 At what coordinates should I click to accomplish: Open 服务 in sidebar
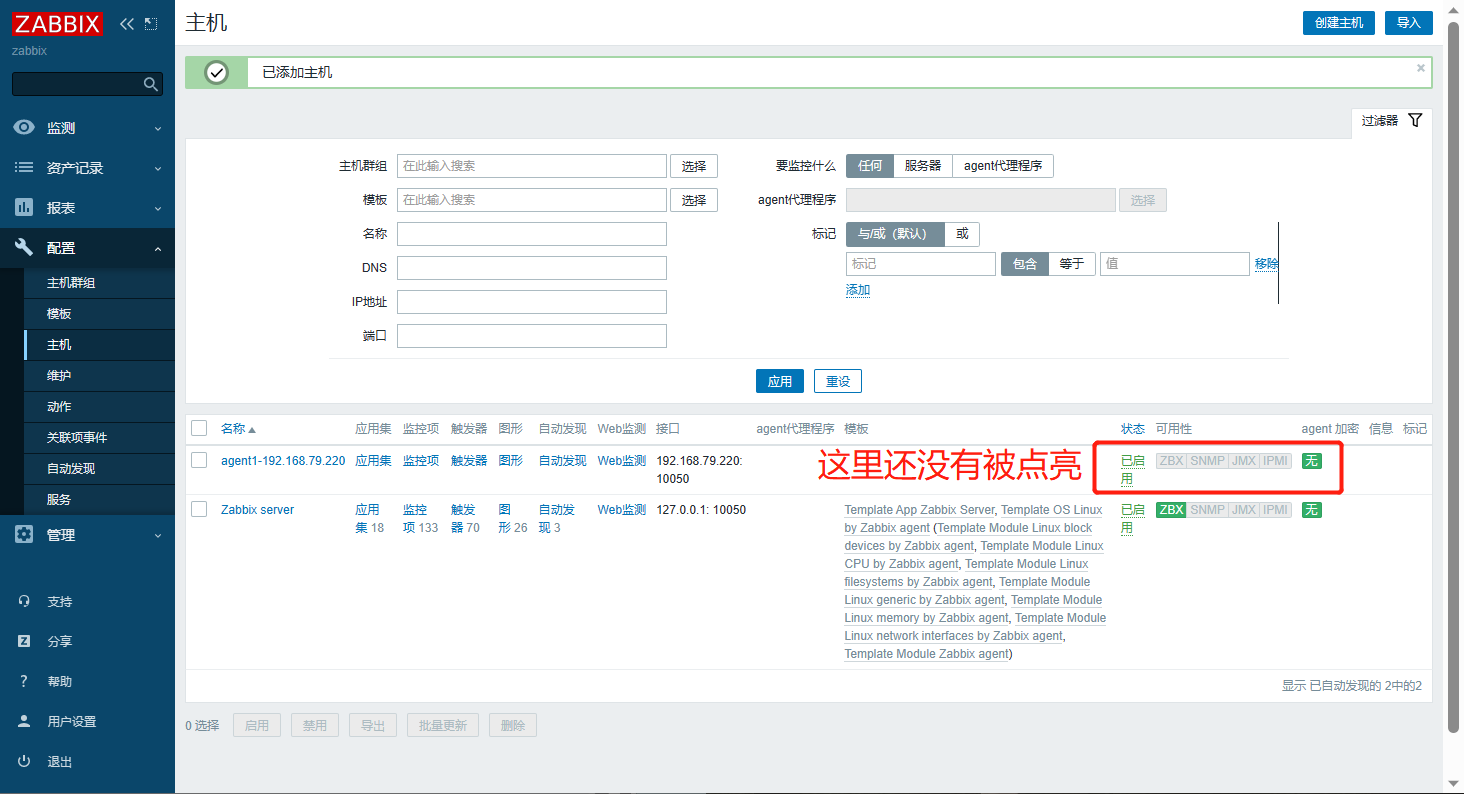click(99, 500)
